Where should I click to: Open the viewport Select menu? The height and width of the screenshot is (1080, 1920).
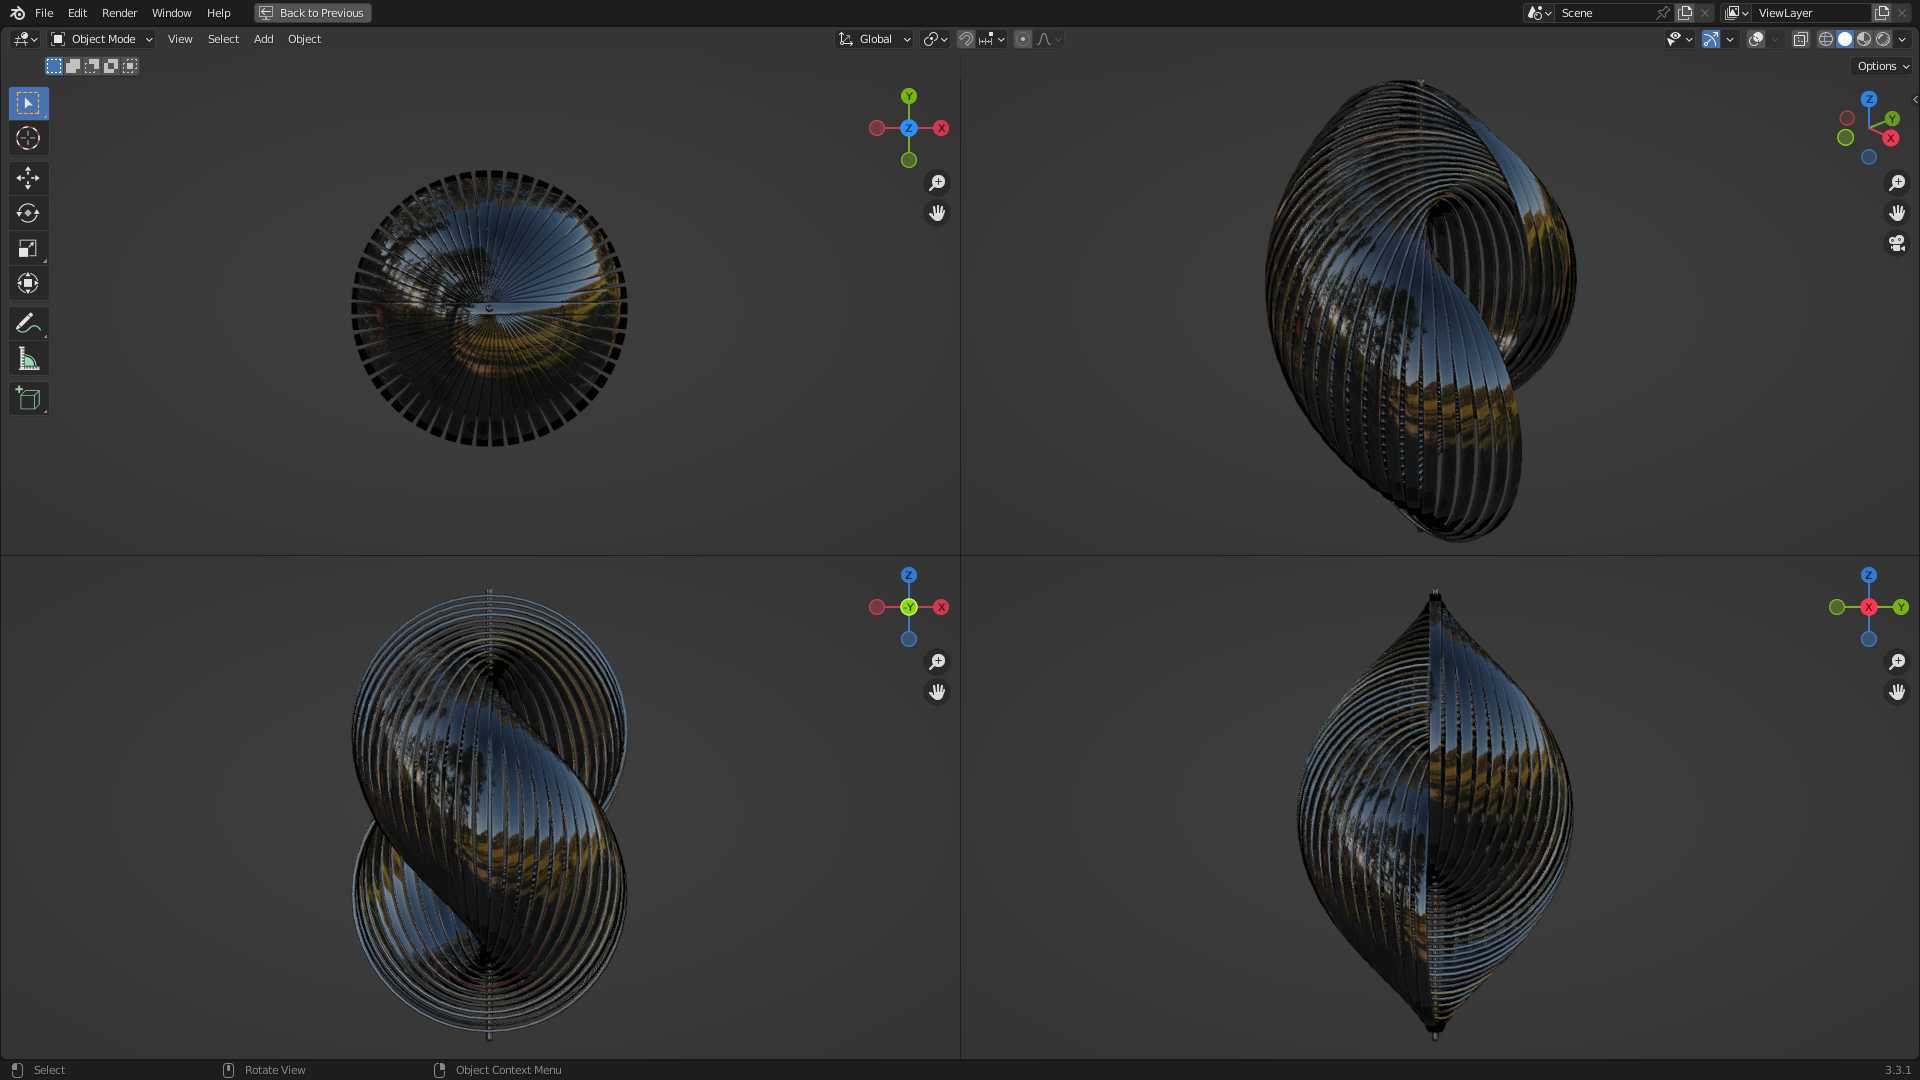tap(223, 39)
